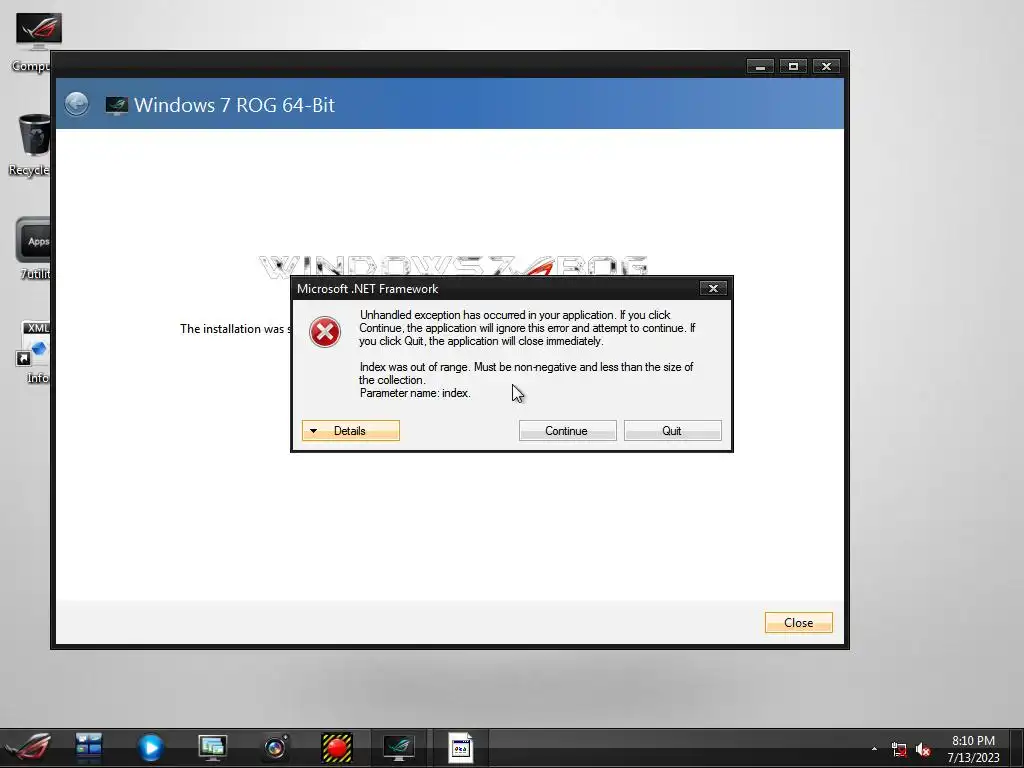1024x768 pixels.
Task: Click the 'Parameter name: index.' text
Action: coord(415,393)
